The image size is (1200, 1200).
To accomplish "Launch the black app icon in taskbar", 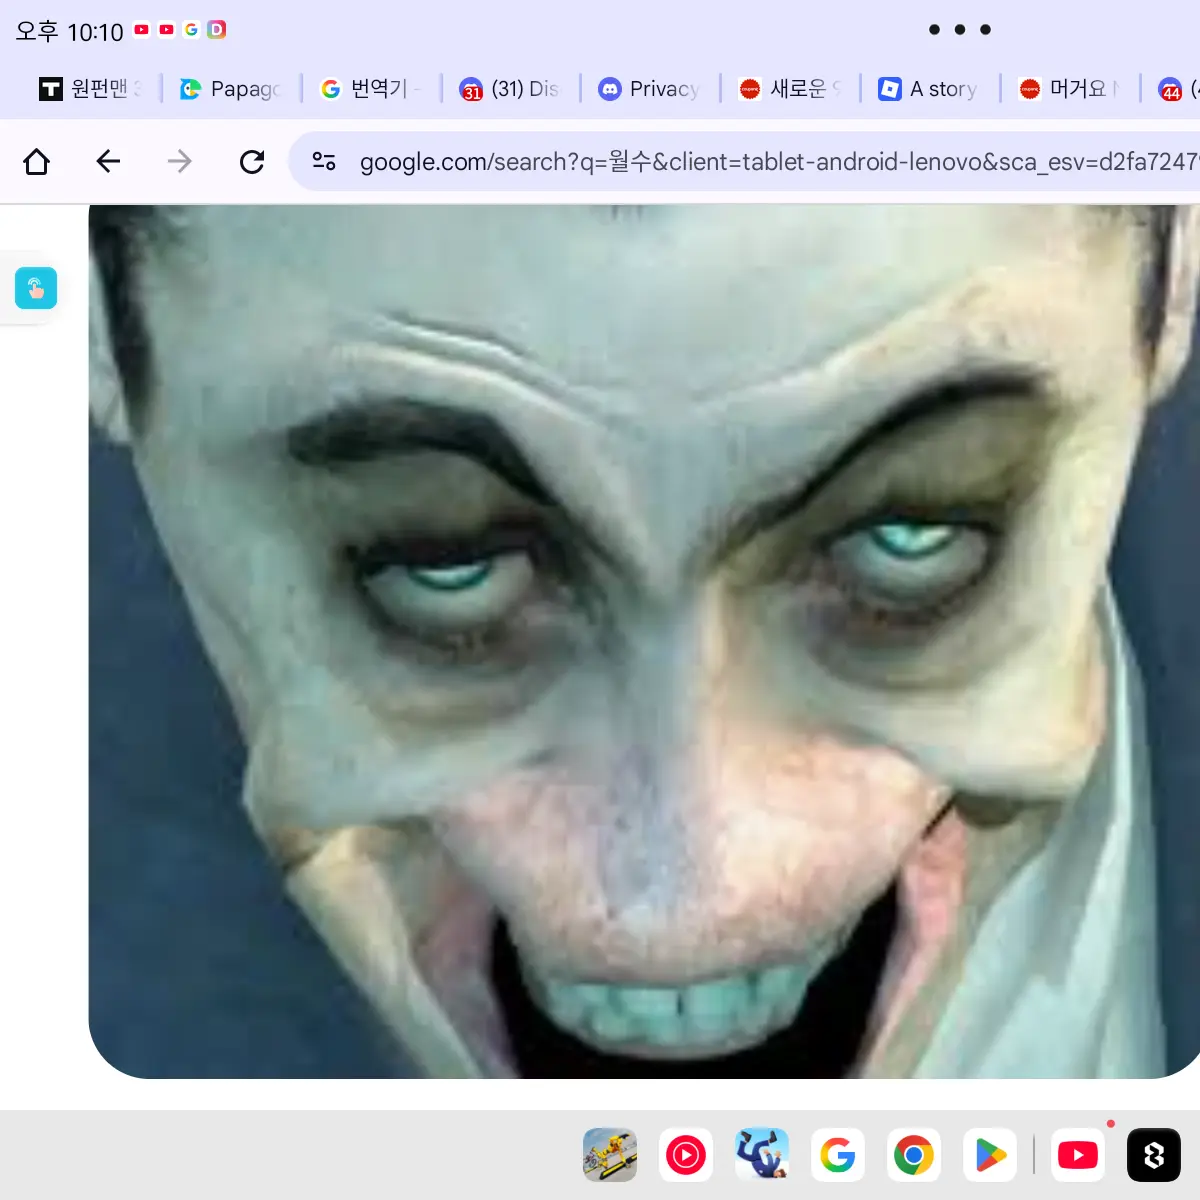I will coord(1154,1156).
